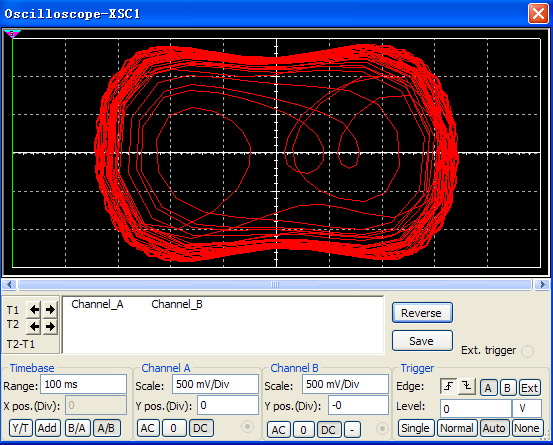Open Channel A Scale field
Image resolution: width=553 pixels, height=445 pixels.
[215, 384]
